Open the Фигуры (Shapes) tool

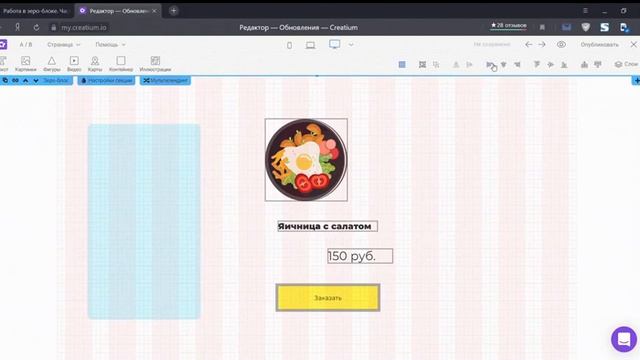(x=52, y=64)
